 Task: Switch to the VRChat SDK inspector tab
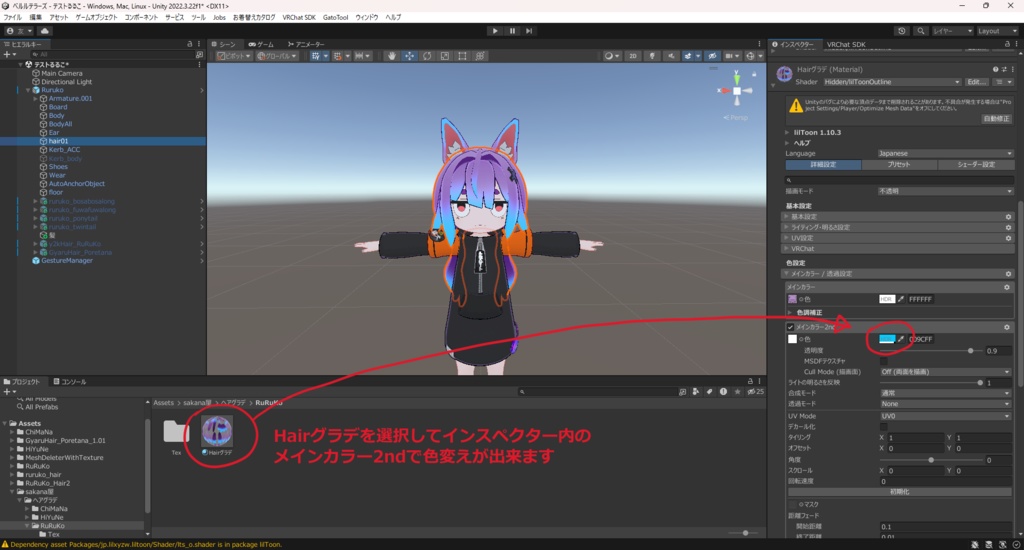(x=846, y=44)
